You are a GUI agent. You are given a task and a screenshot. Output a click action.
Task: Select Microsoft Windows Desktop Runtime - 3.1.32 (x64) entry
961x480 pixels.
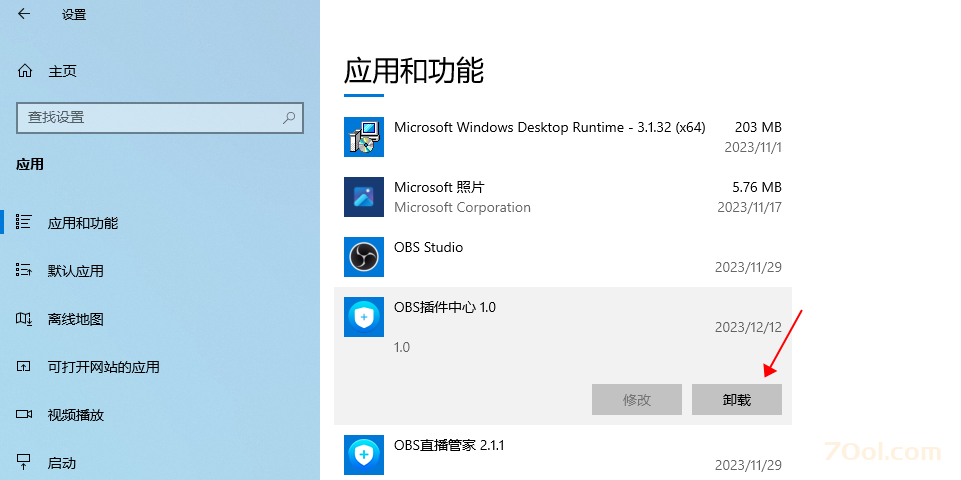tap(550, 128)
